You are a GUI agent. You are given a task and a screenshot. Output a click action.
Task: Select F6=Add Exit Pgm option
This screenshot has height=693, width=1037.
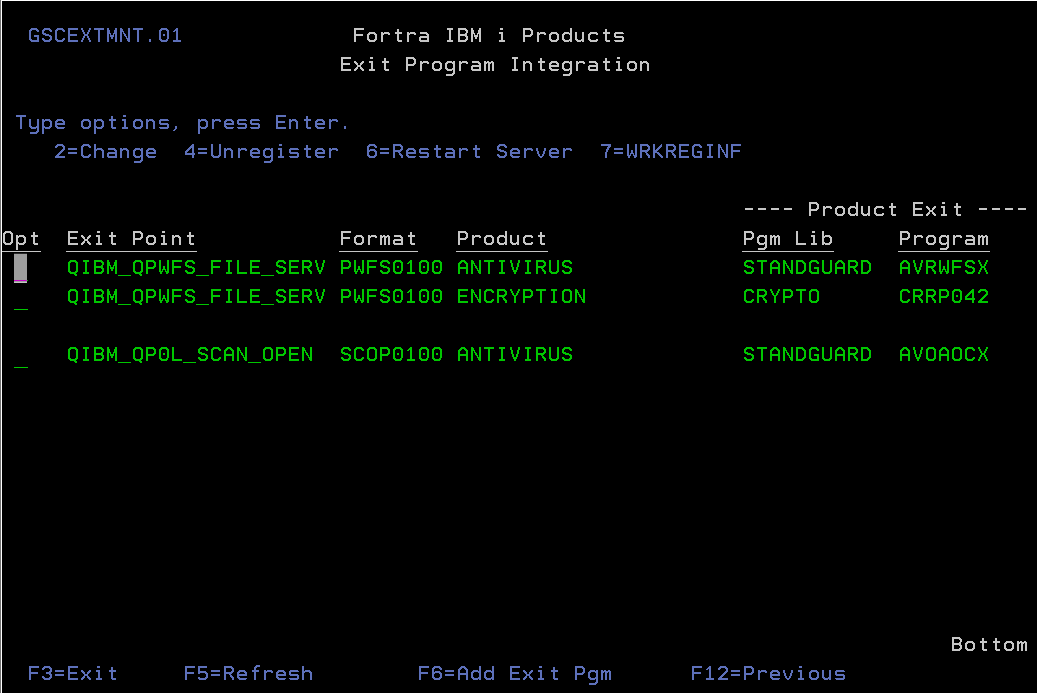pyautogui.click(x=515, y=673)
